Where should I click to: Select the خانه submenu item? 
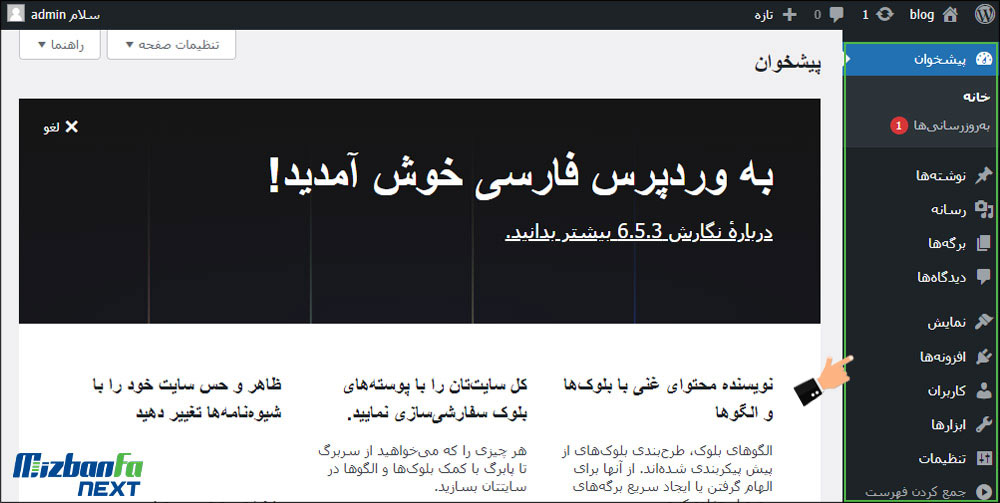[976, 97]
